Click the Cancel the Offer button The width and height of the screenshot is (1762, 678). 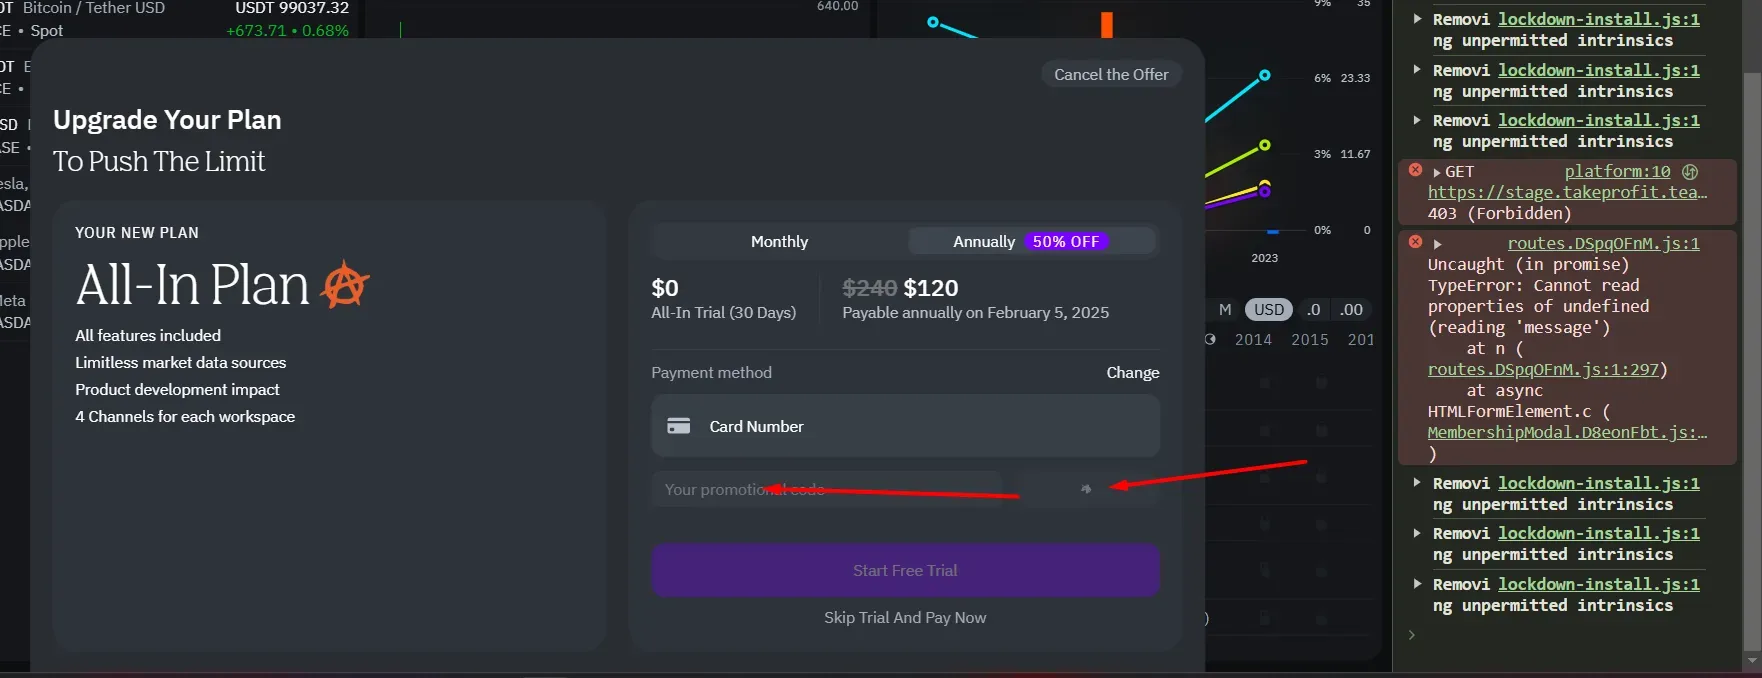(x=1111, y=75)
